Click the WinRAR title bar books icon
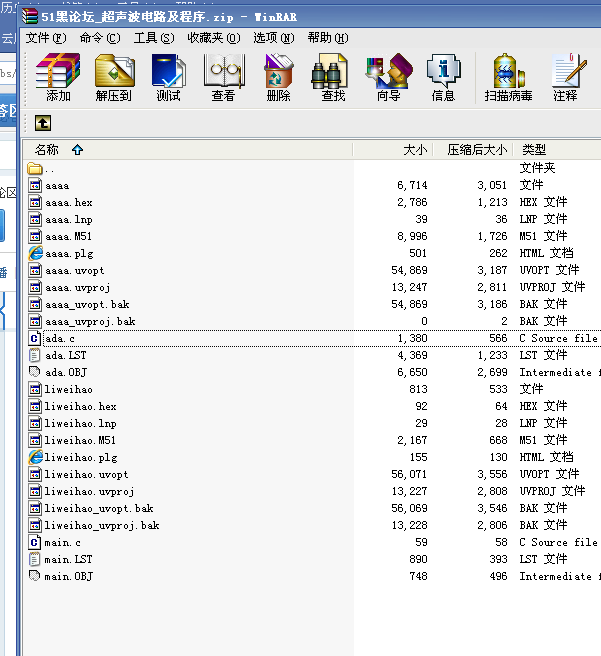The image size is (601, 656). tap(30, 16)
